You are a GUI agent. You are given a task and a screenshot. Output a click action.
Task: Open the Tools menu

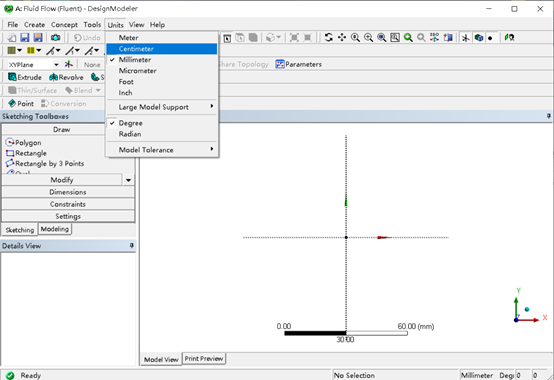click(92, 25)
